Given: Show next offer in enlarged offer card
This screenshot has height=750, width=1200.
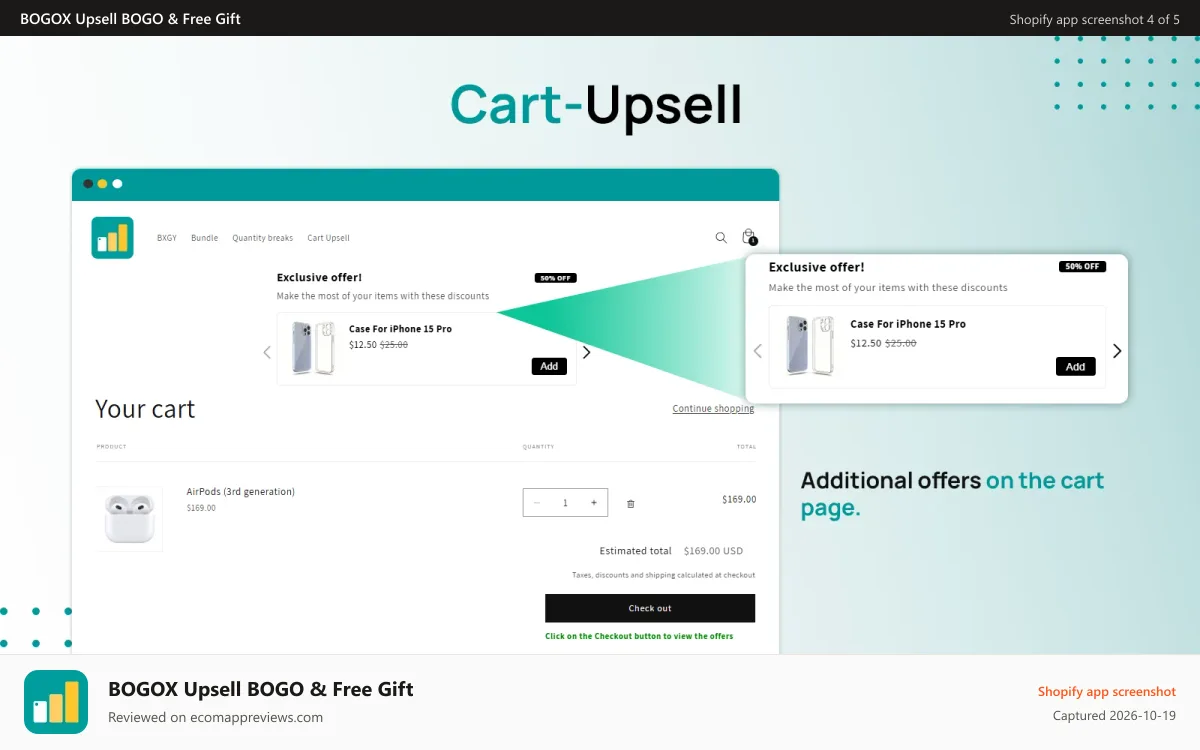Looking at the screenshot, I should click(x=1117, y=351).
